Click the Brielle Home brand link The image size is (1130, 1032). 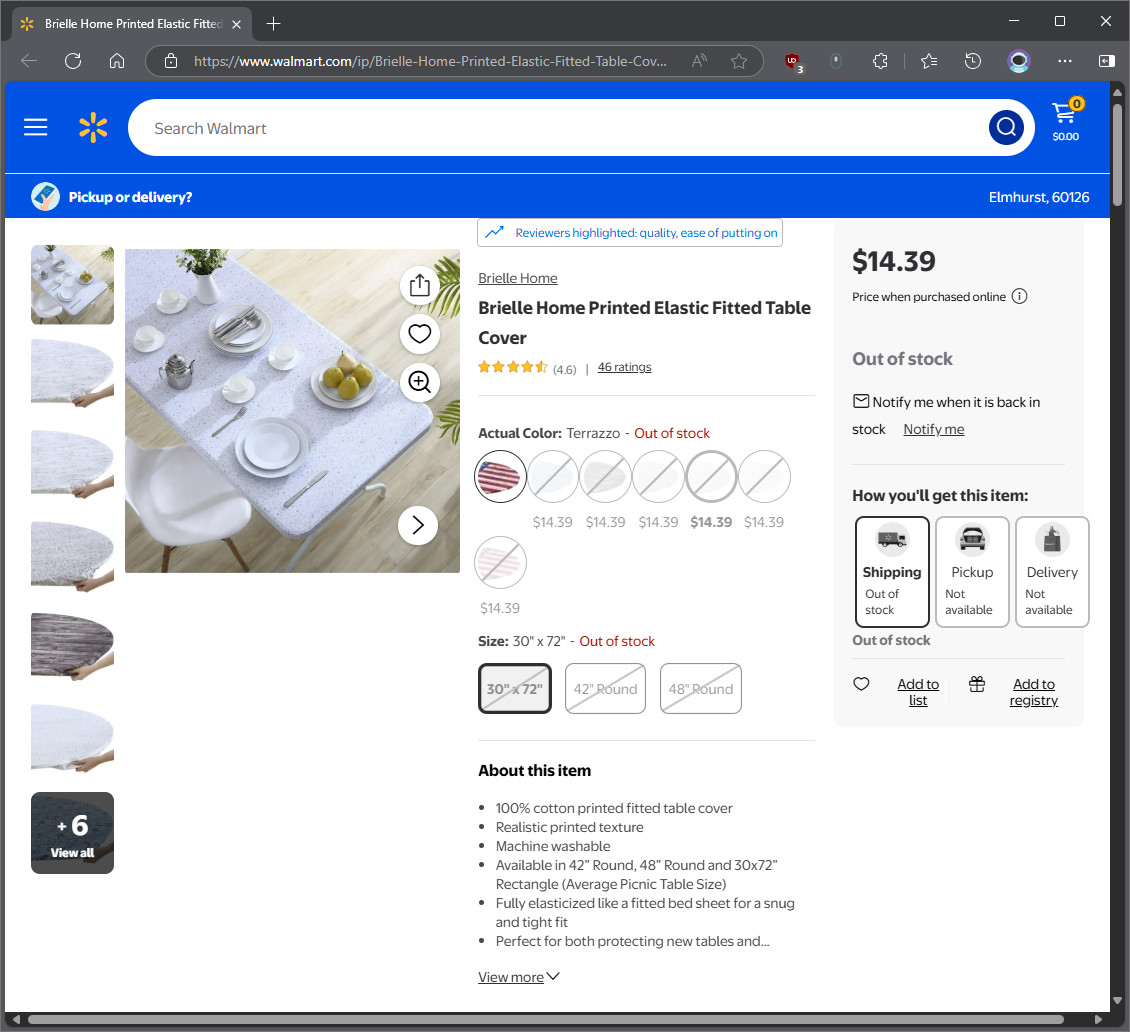pos(517,278)
